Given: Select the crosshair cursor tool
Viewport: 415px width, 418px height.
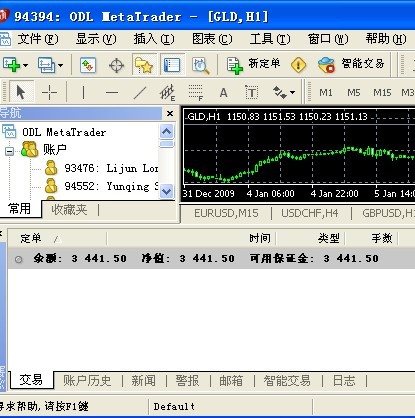Looking at the screenshot, I should point(49,92).
